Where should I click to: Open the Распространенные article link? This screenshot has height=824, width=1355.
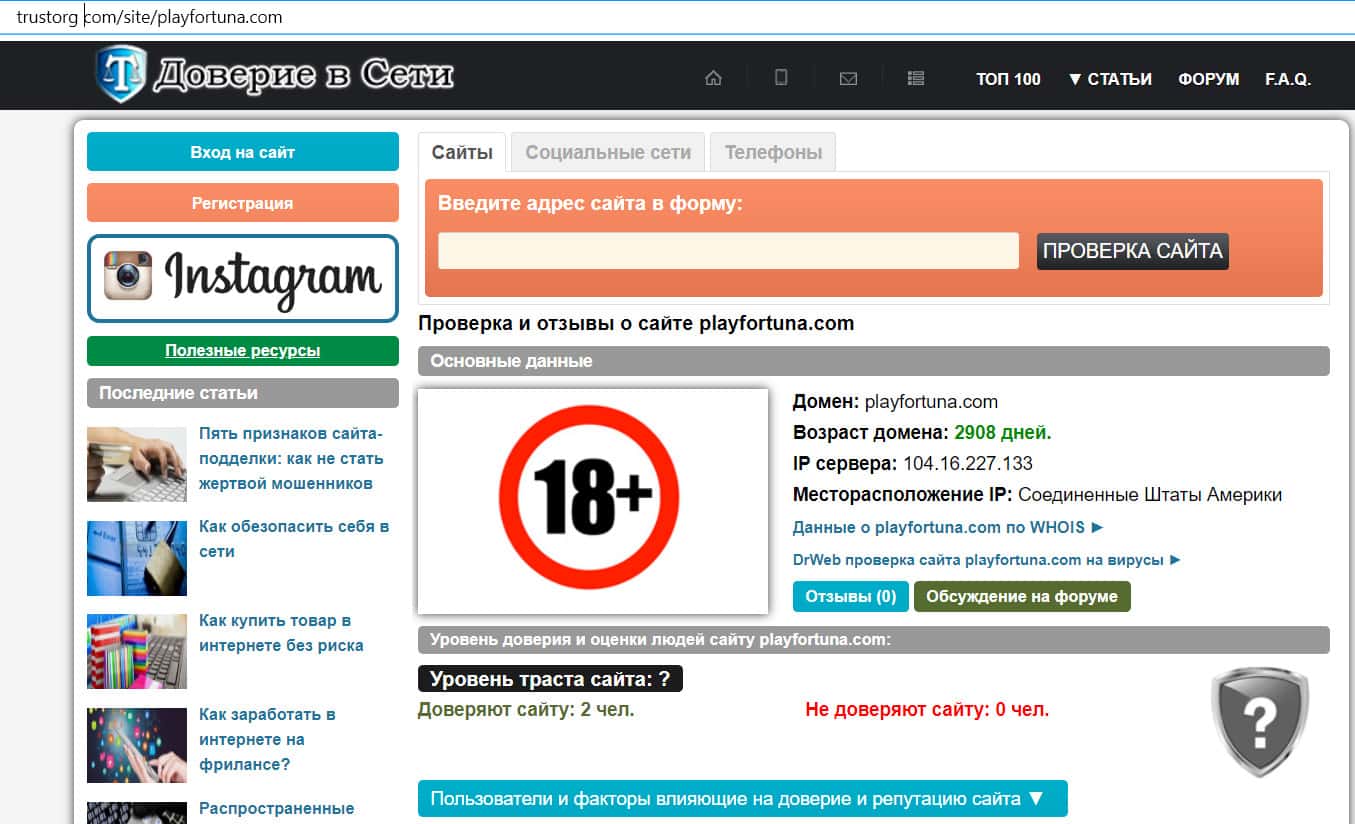coord(277,808)
